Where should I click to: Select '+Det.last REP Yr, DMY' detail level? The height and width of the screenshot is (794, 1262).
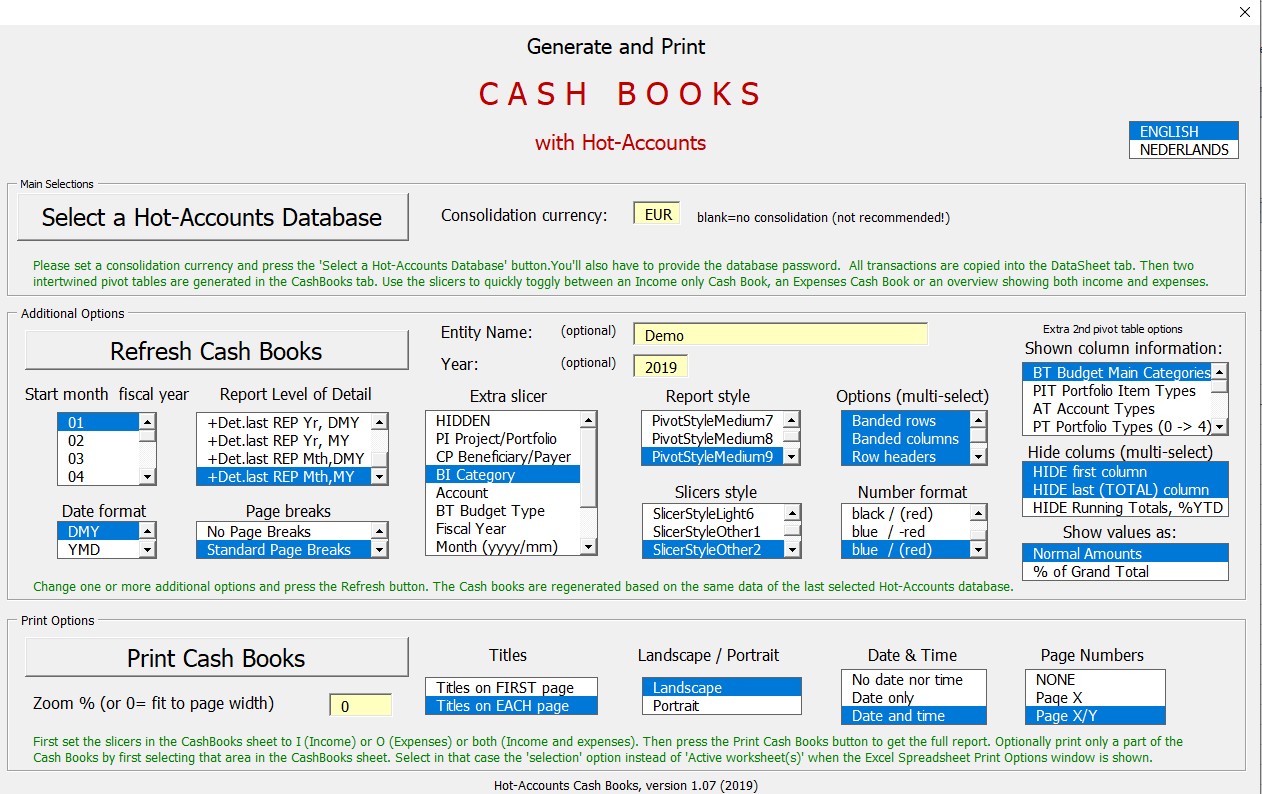pyautogui.click(x=283, y=422)
